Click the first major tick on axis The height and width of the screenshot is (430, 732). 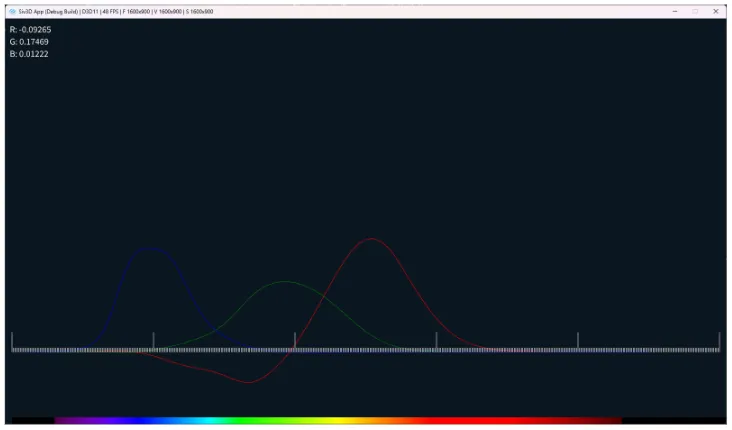coord(12,340)
